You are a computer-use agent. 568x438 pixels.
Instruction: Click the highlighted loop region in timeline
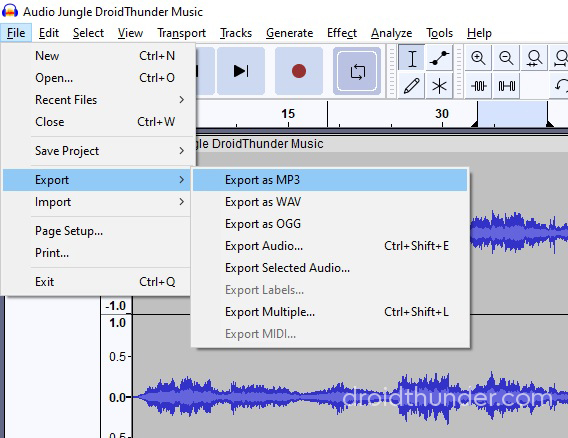512,114
